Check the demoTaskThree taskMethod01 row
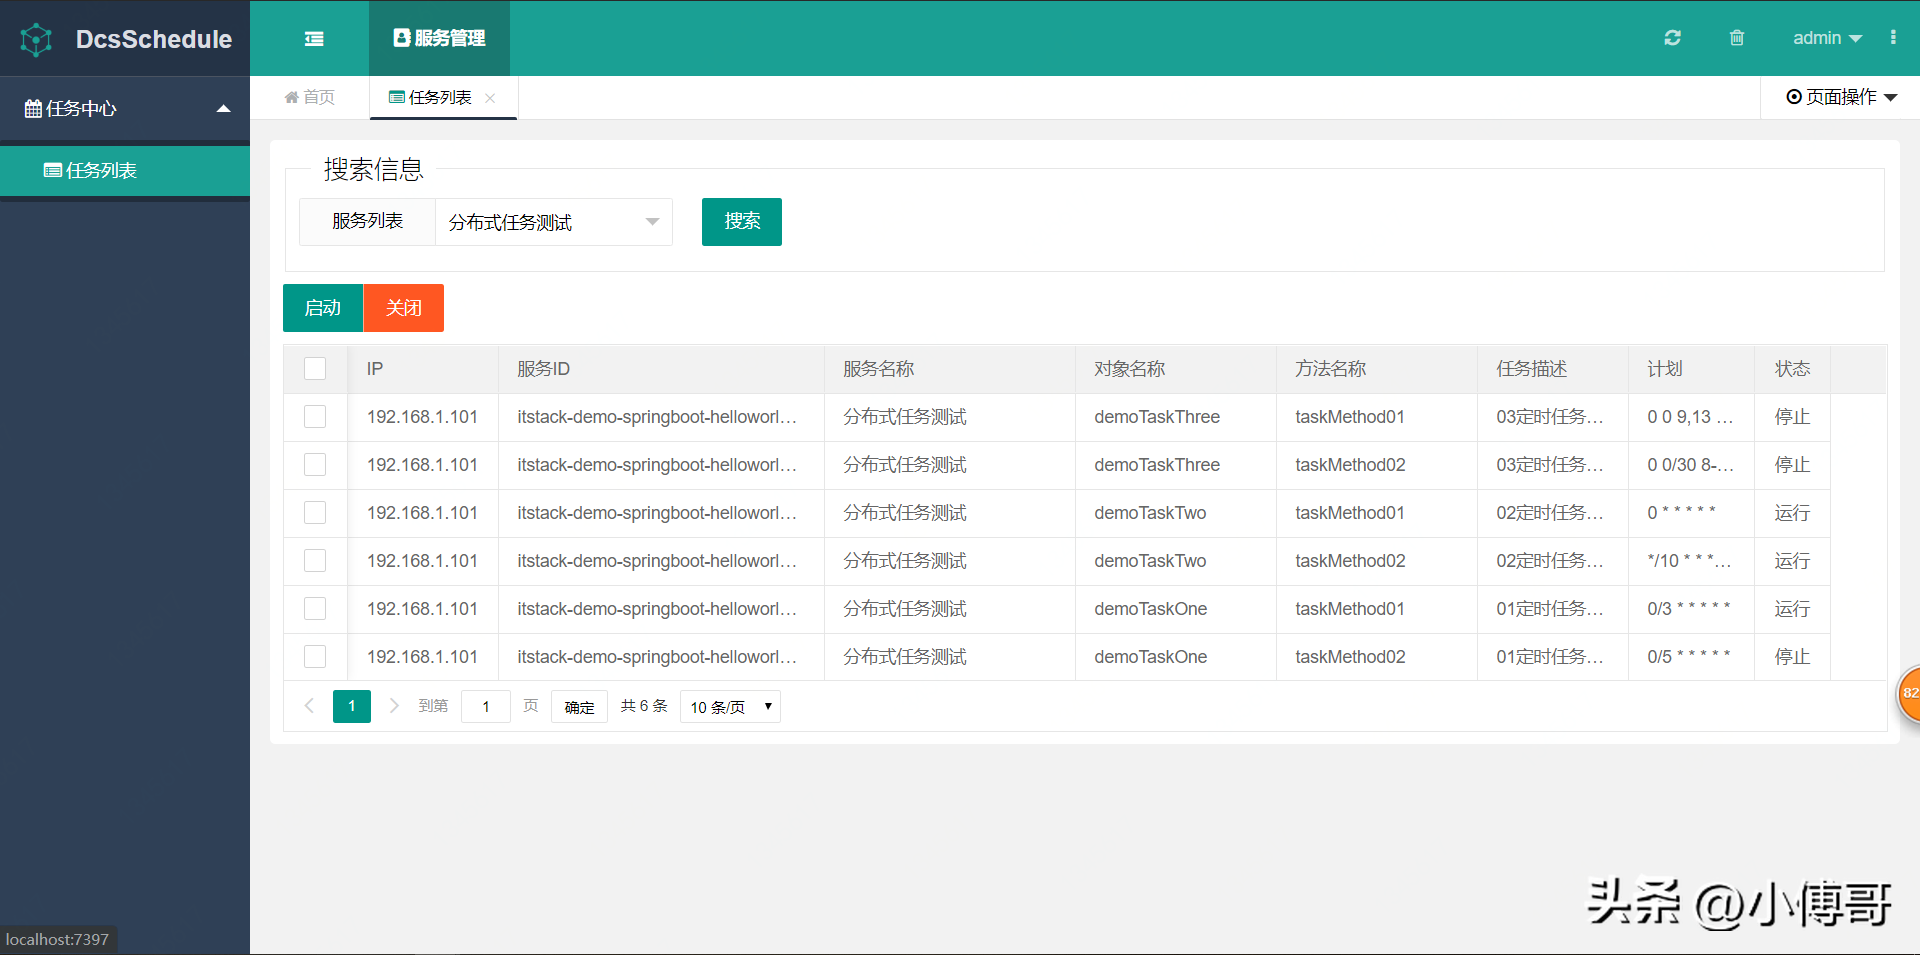This screenshot has height=955, width=1920. tap(315, 417)
